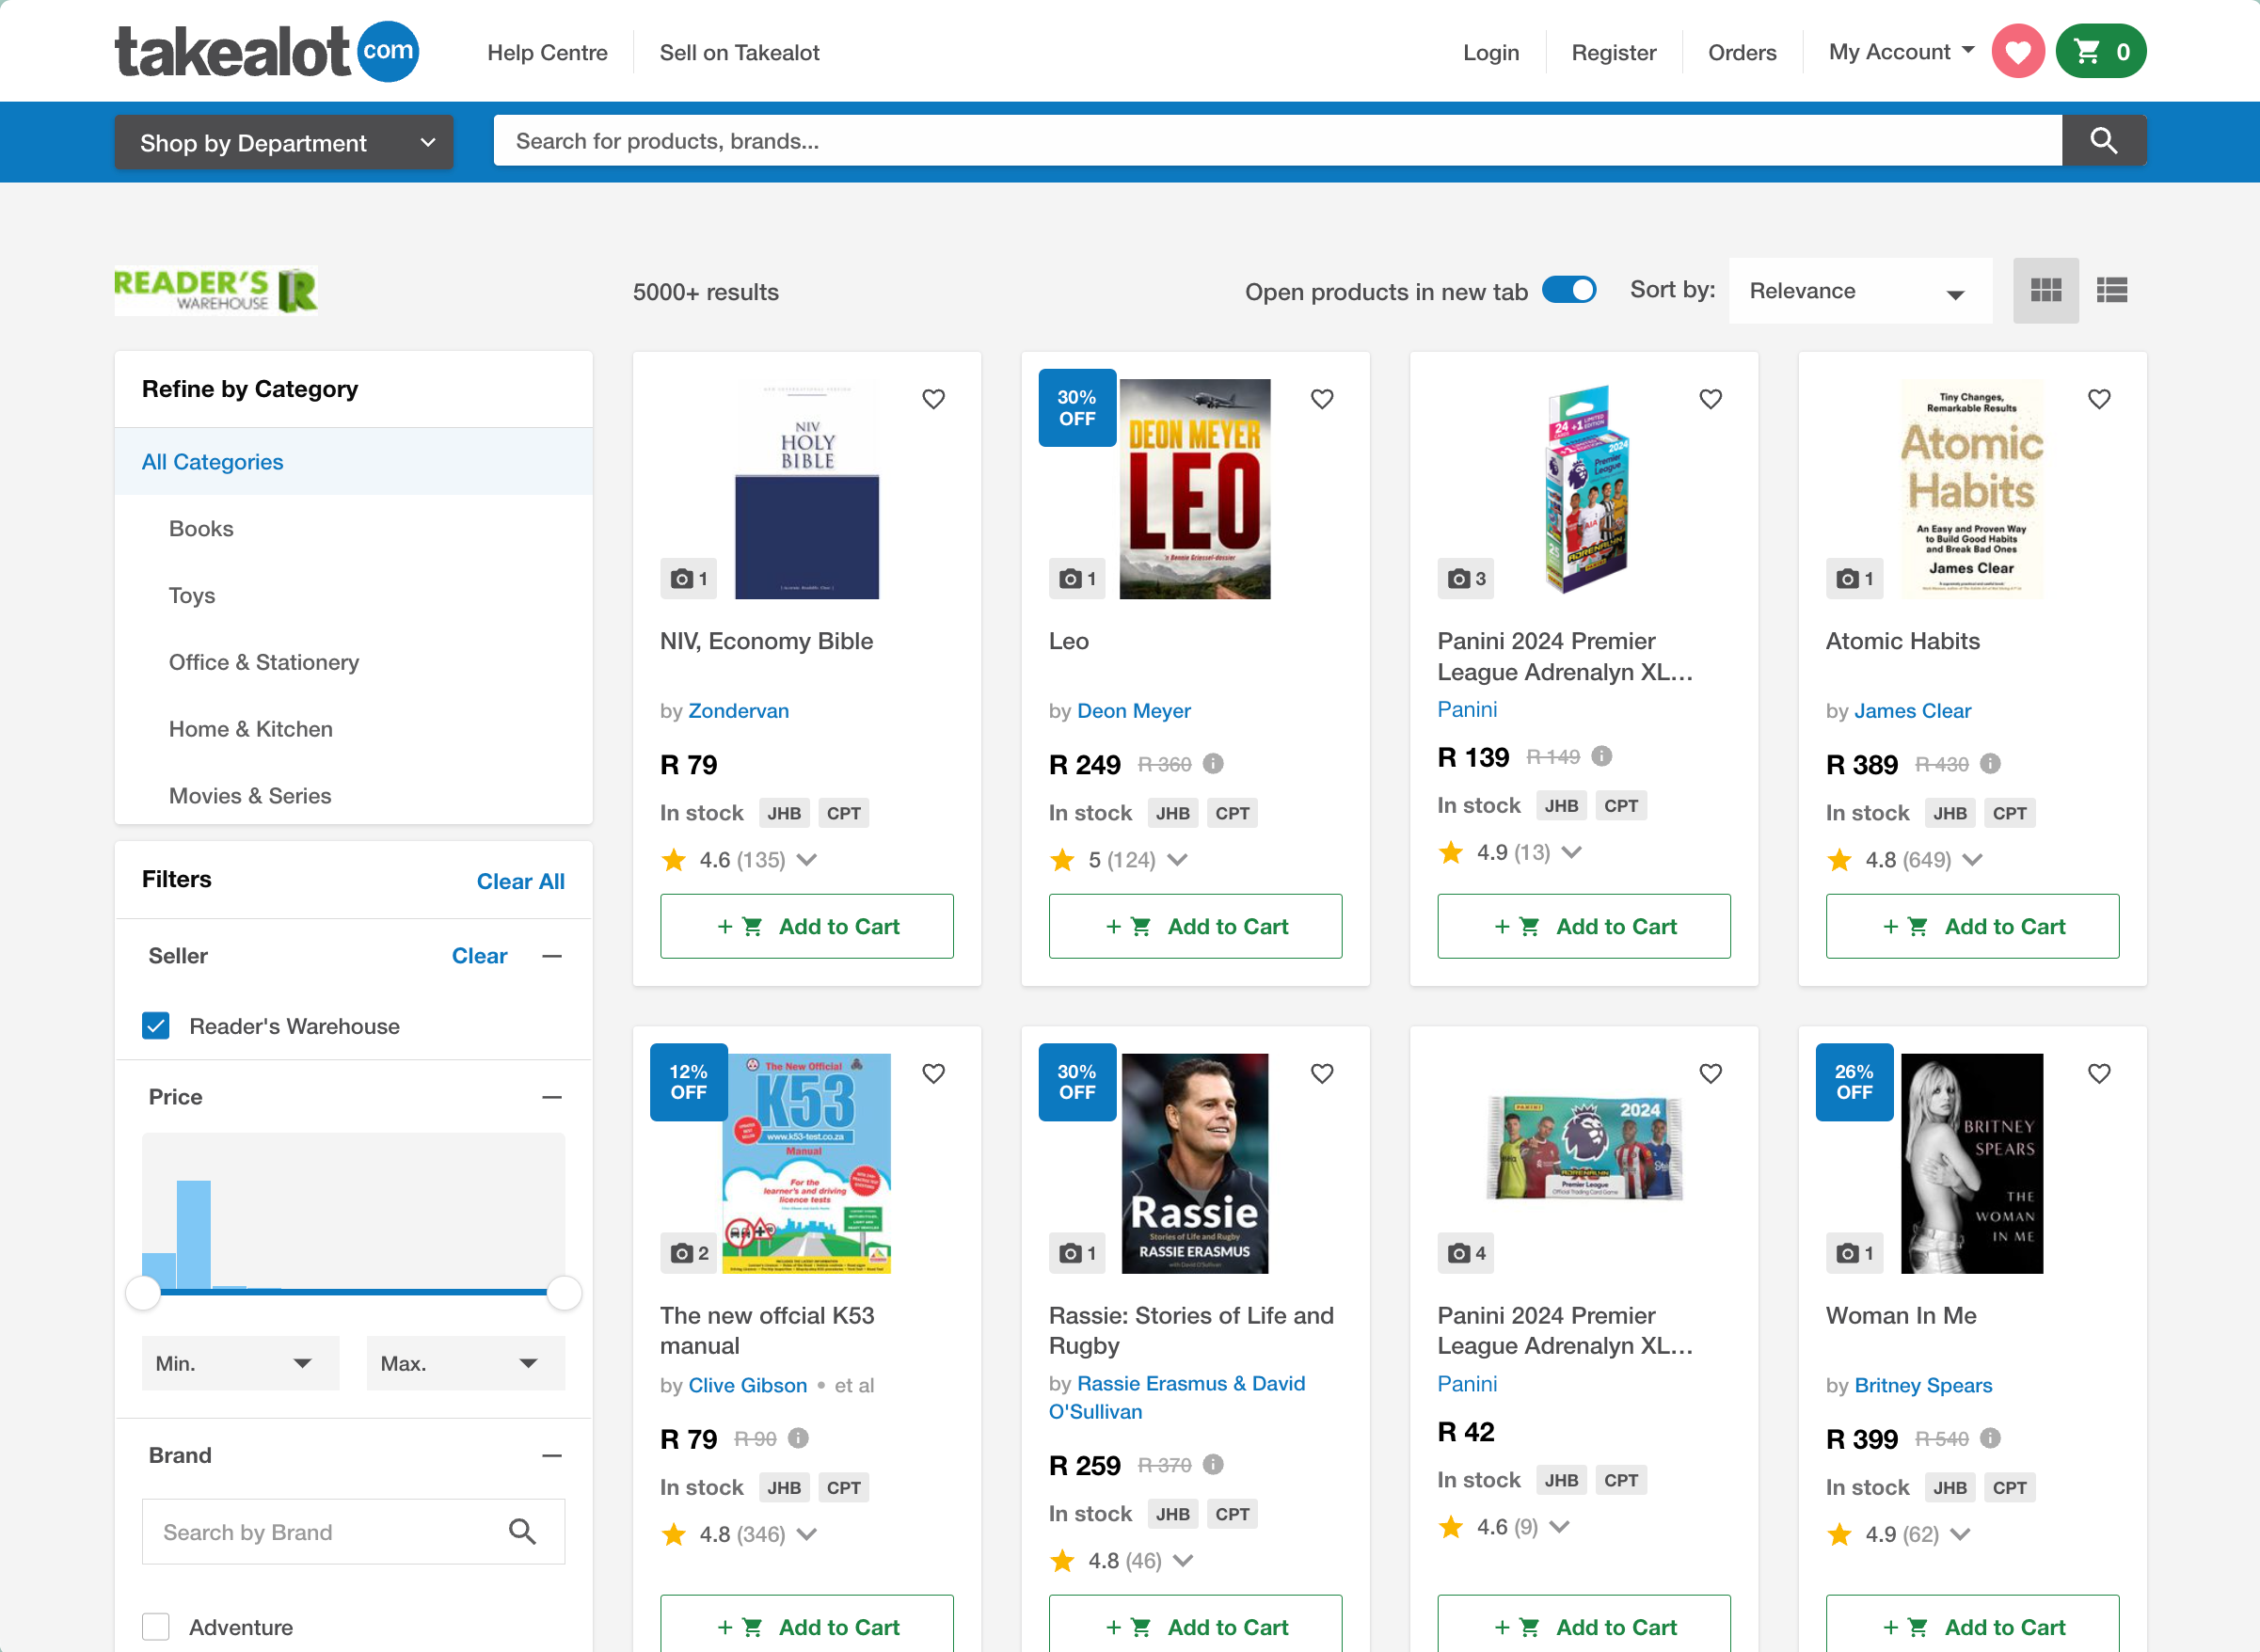Add Atomic Habits to wishlist heart

click(x=2099, y=399)
